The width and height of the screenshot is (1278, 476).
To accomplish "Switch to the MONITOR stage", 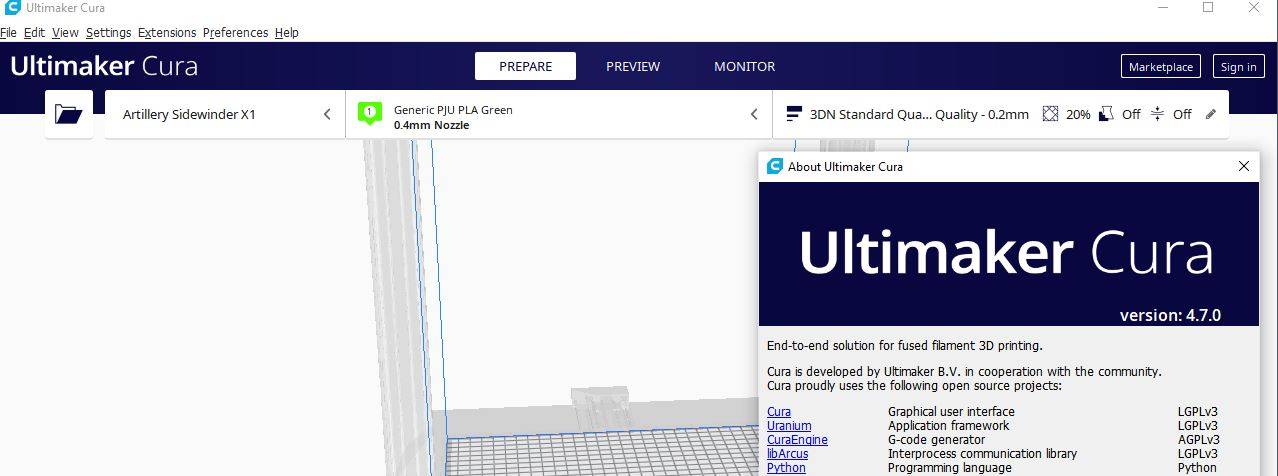I will [744, 66].
